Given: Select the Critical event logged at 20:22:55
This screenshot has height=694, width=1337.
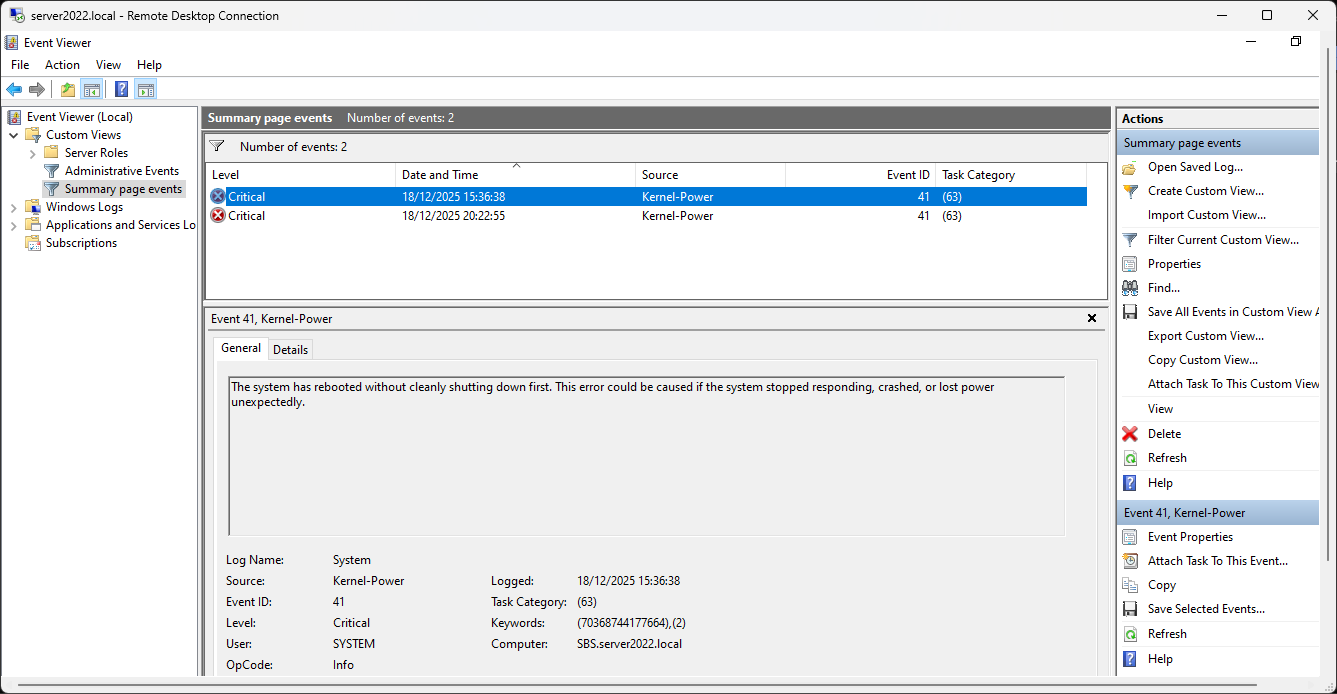Looking at the screenshot, I should click(x=453, y=216).
